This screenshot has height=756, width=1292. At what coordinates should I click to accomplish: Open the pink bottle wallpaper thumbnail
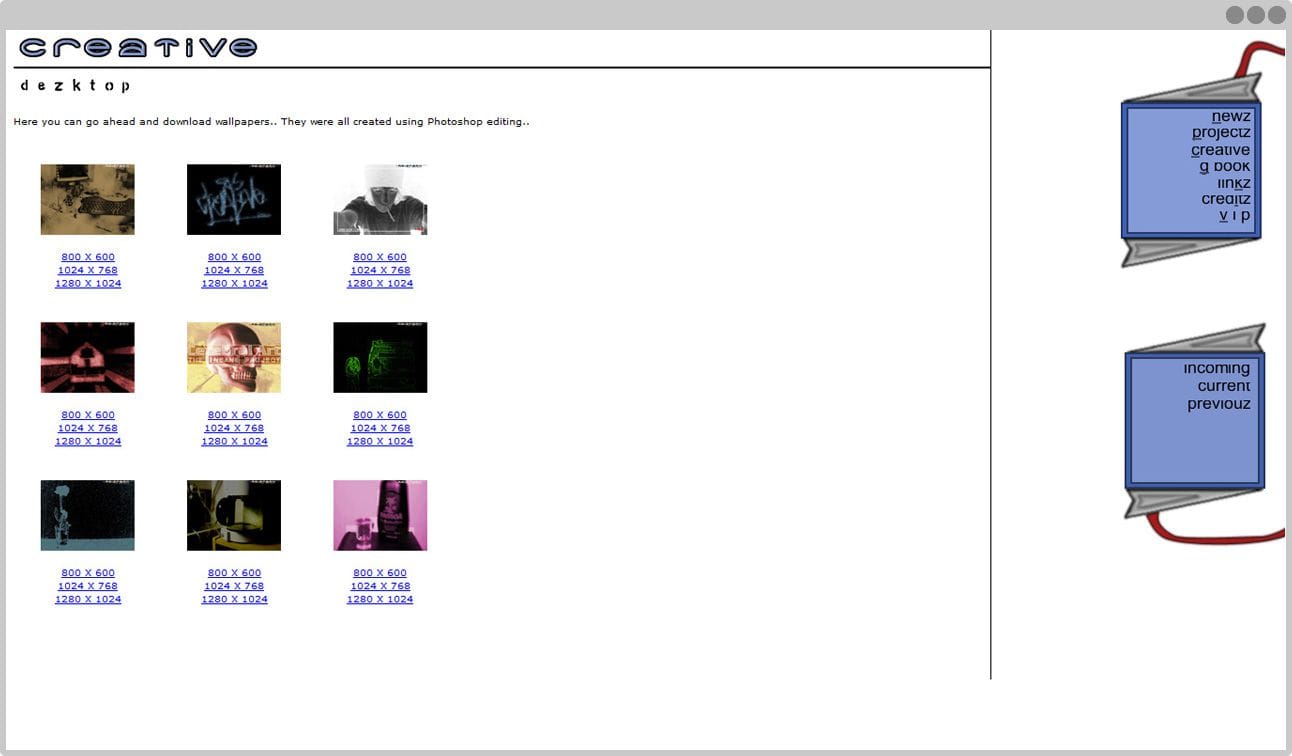tap(380, 515)
